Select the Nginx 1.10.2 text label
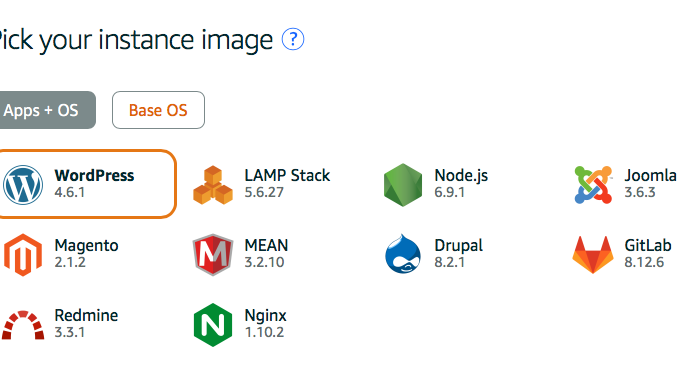Viewport: 700px width, 380px height. click(x=265, y=323)
